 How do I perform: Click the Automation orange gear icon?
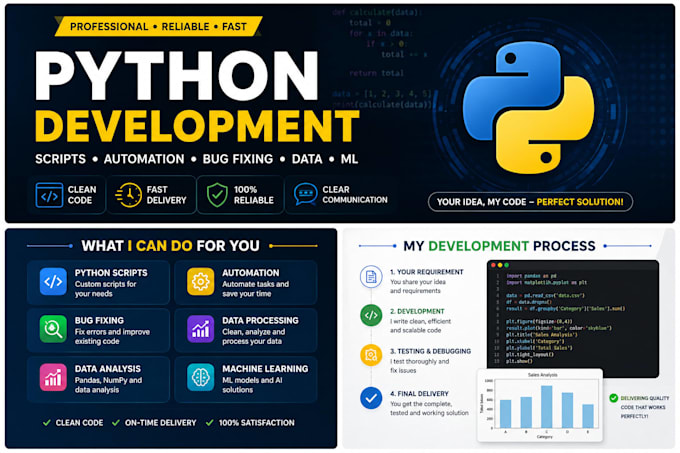click(200, 282)
